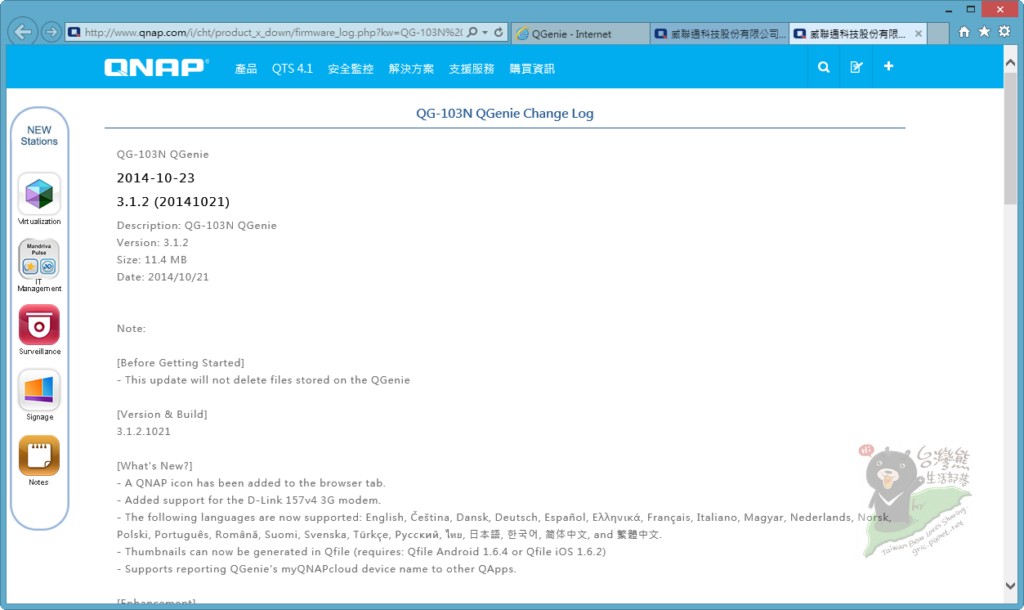The width and height of the screenshot is (1024, 610).
Task: Click the [What's New?] heading
Action: pos(154,466)
